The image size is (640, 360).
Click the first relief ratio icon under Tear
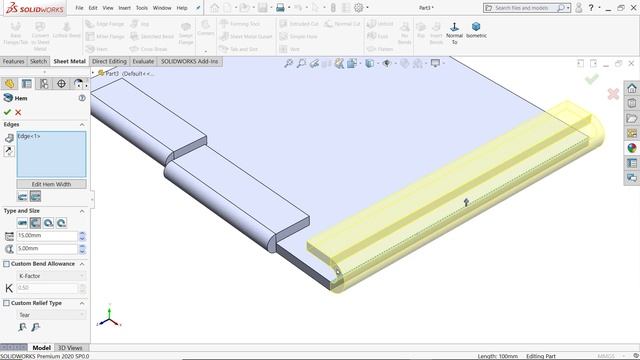point(22,327)
